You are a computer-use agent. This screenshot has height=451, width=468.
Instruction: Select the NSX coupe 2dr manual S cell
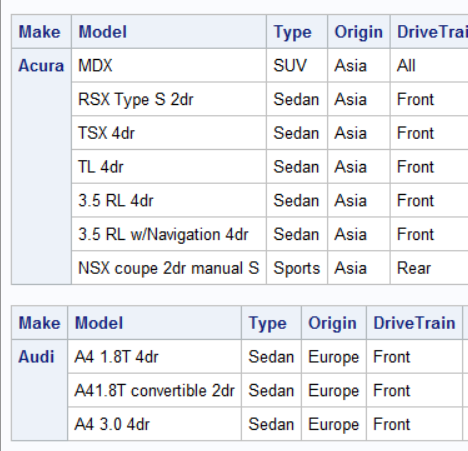(169, 268)
